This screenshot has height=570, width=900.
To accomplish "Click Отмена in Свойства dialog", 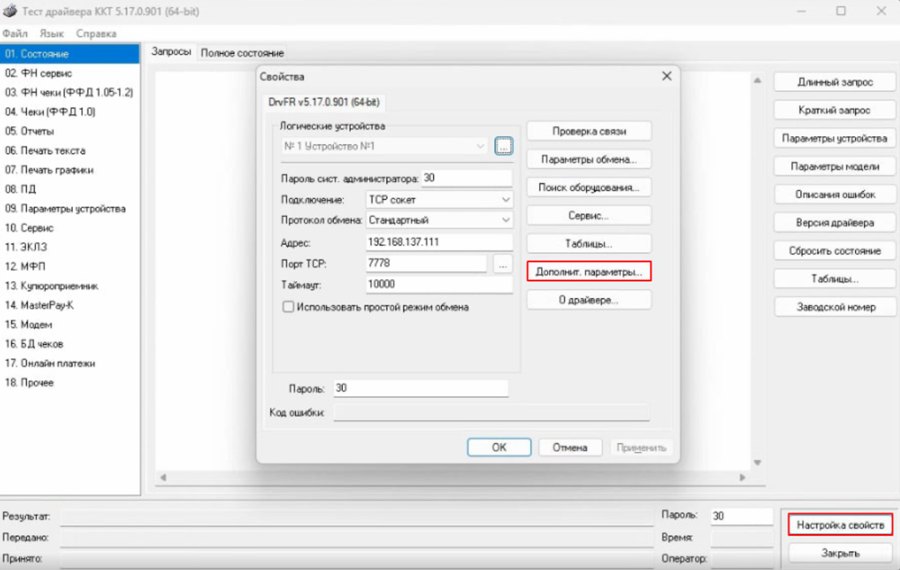I will (x=570, y=447).
